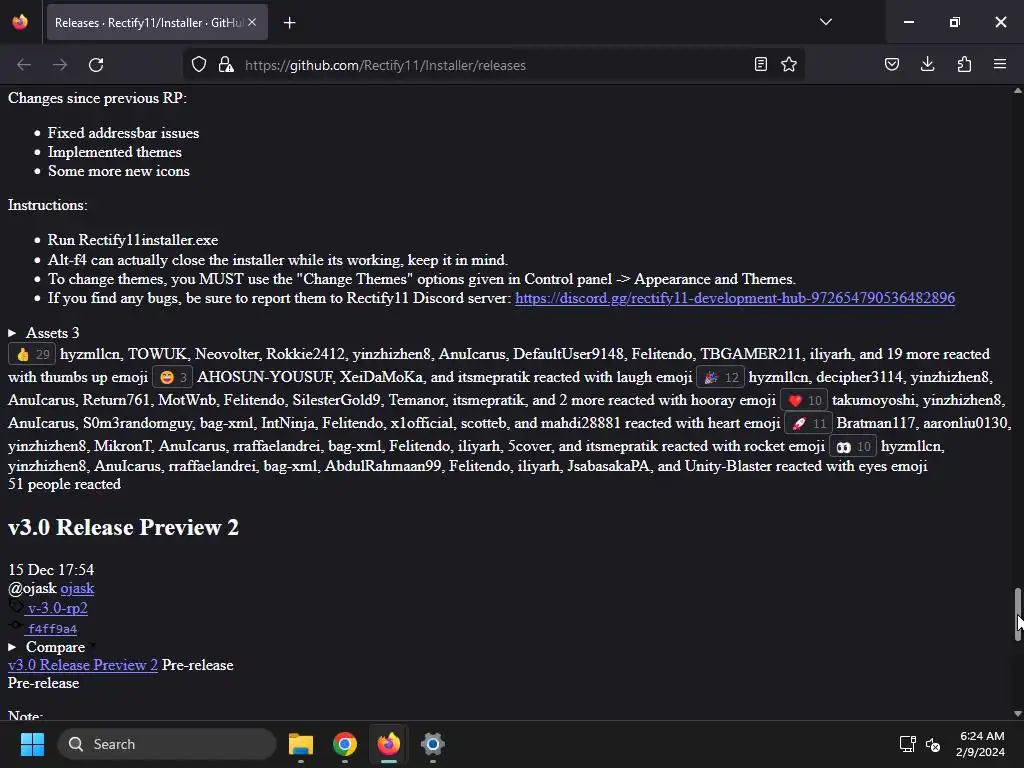The width and height of the screenshot is (1024, 768).
Task: Open commit f4ff9a4 link
Action: click(52, 629)
